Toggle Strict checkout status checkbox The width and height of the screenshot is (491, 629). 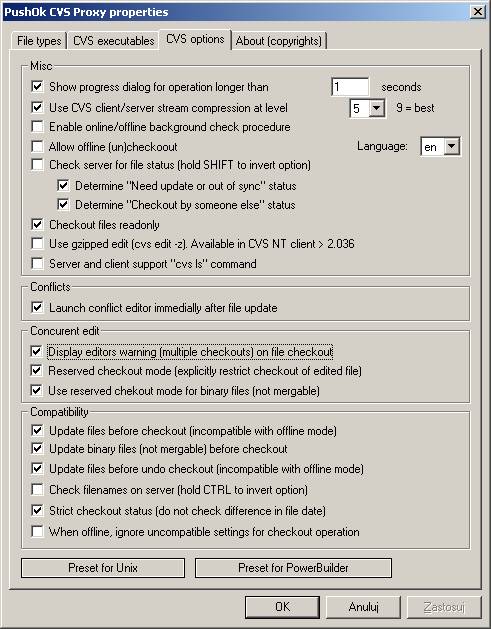[x=37, y=511]
